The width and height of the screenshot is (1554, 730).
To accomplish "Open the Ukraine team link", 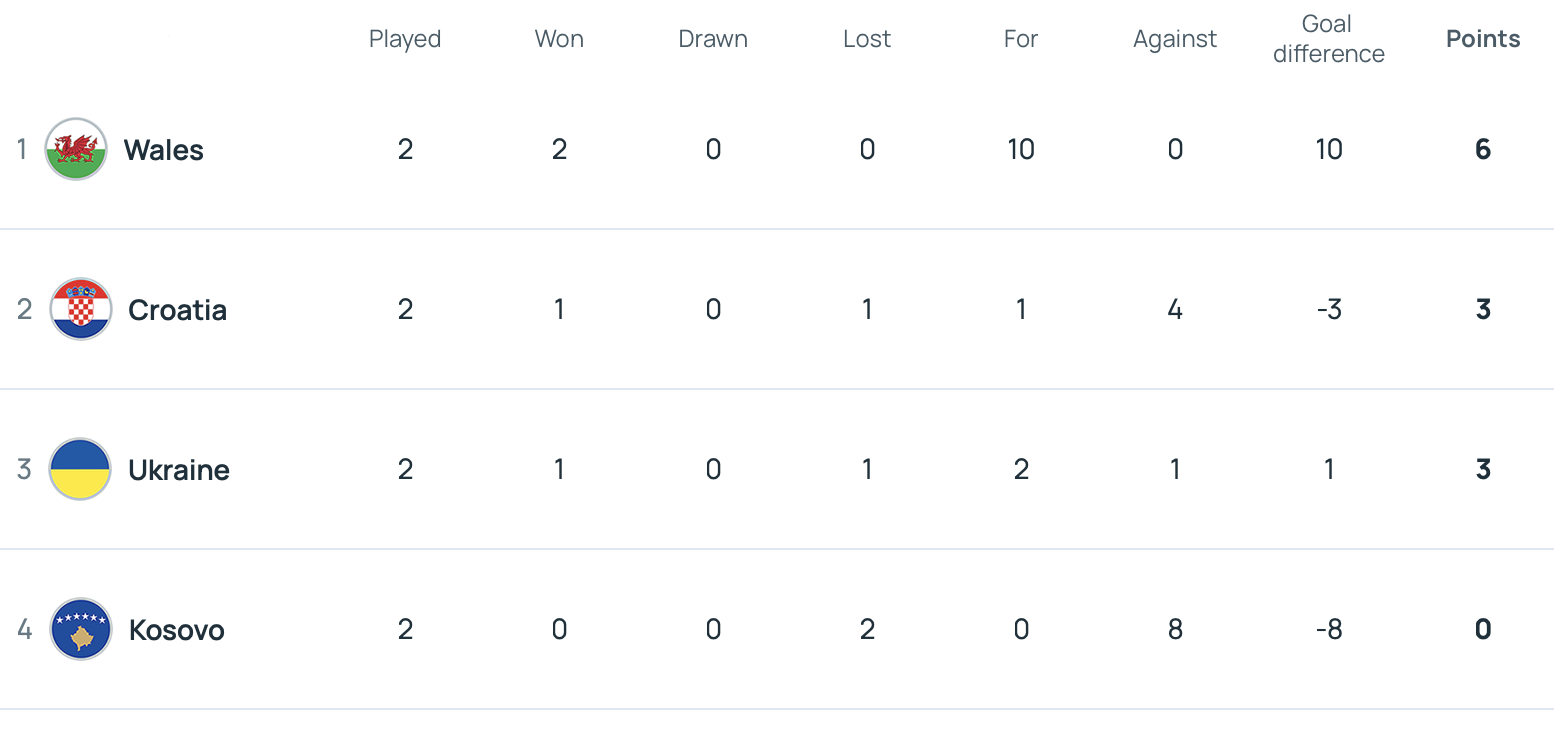I will 179,470.
